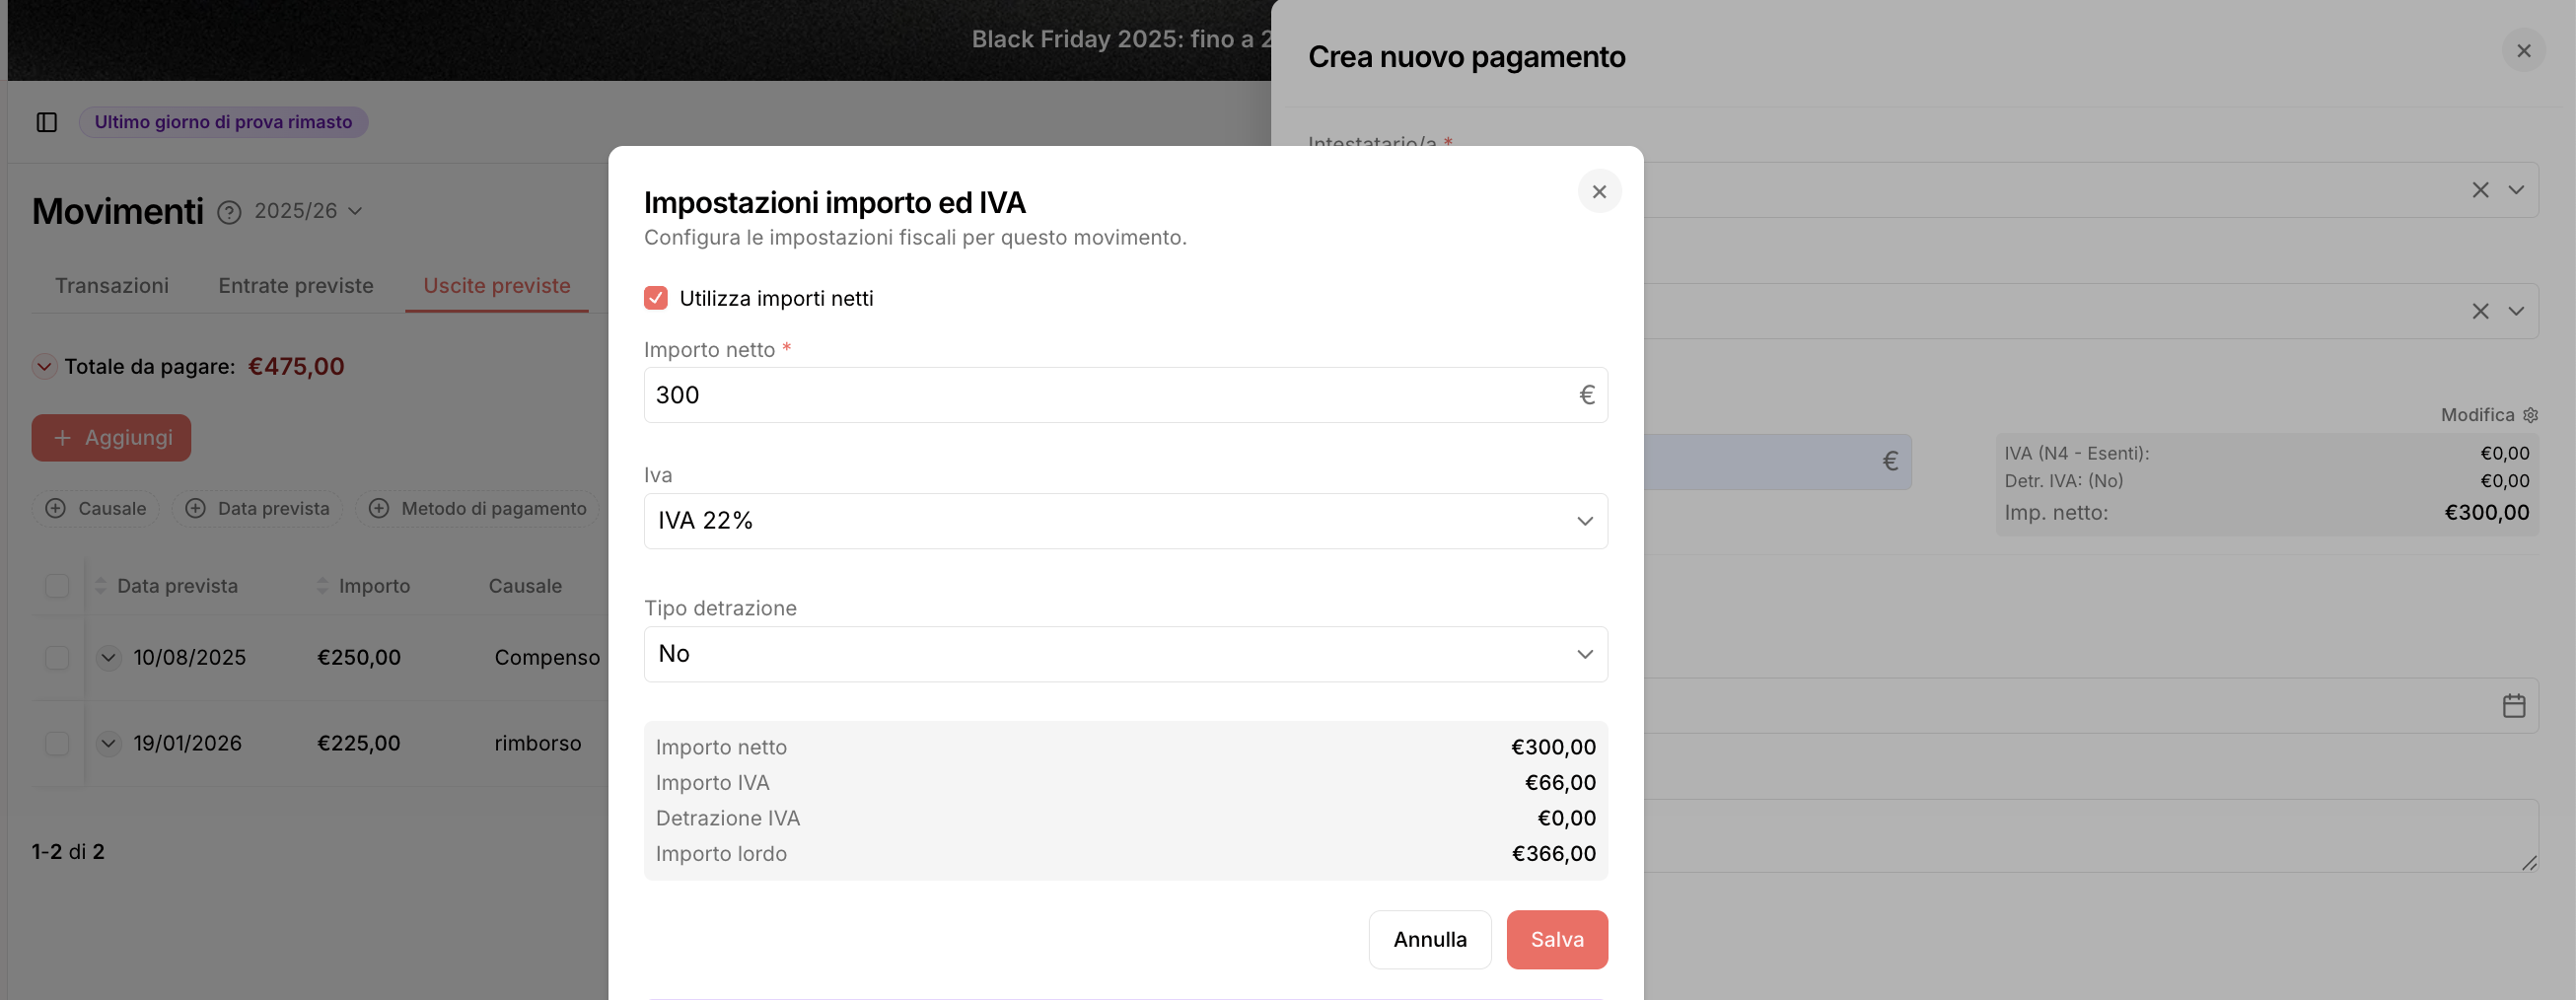This screenshot has height=1000, width=2576.
Task: Open the Iva dropdown showing IVA 22%
Action: click(x=1125, y=521)
